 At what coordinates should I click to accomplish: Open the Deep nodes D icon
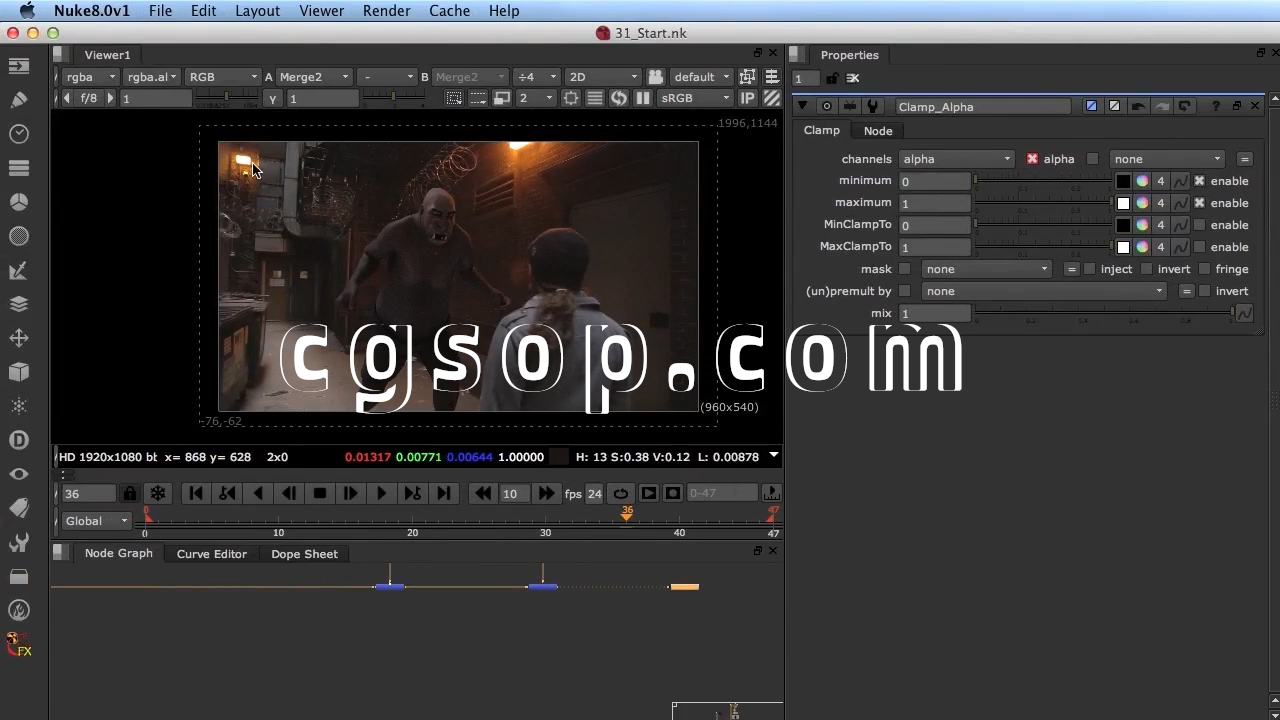coord(19,440)
